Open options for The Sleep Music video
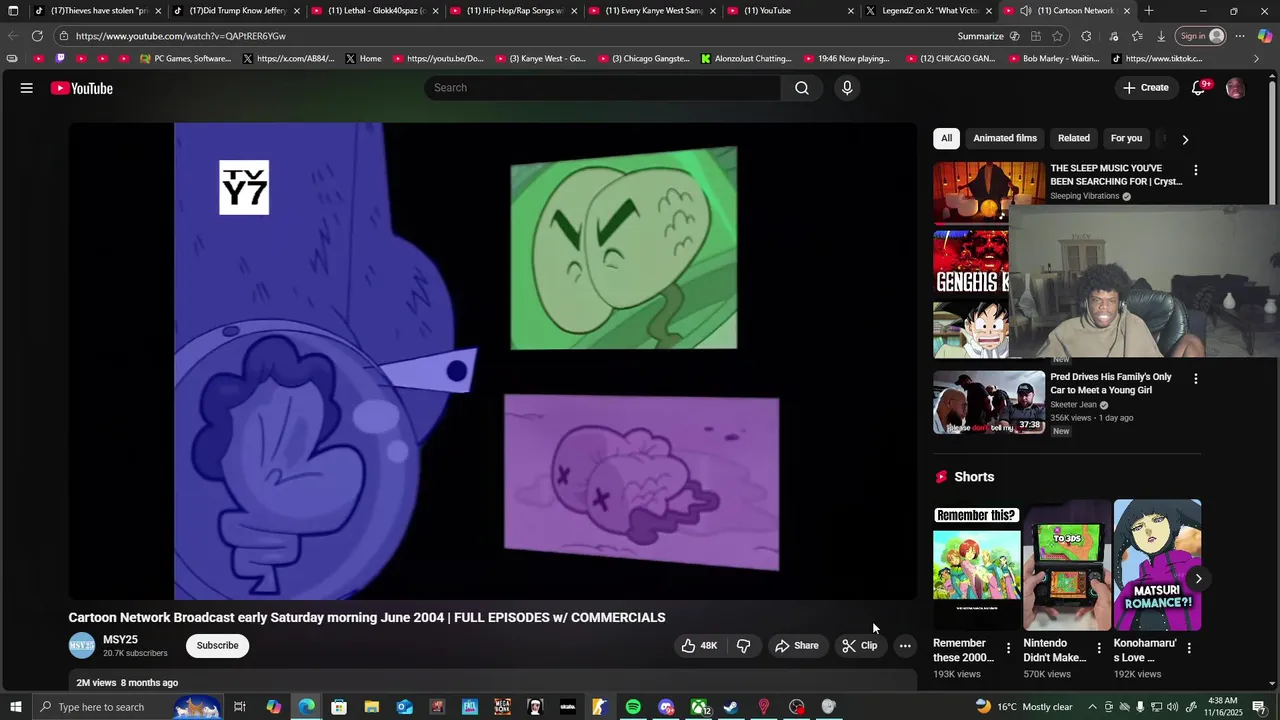This screenshot has width=1280, height=720. (1195, 170)
